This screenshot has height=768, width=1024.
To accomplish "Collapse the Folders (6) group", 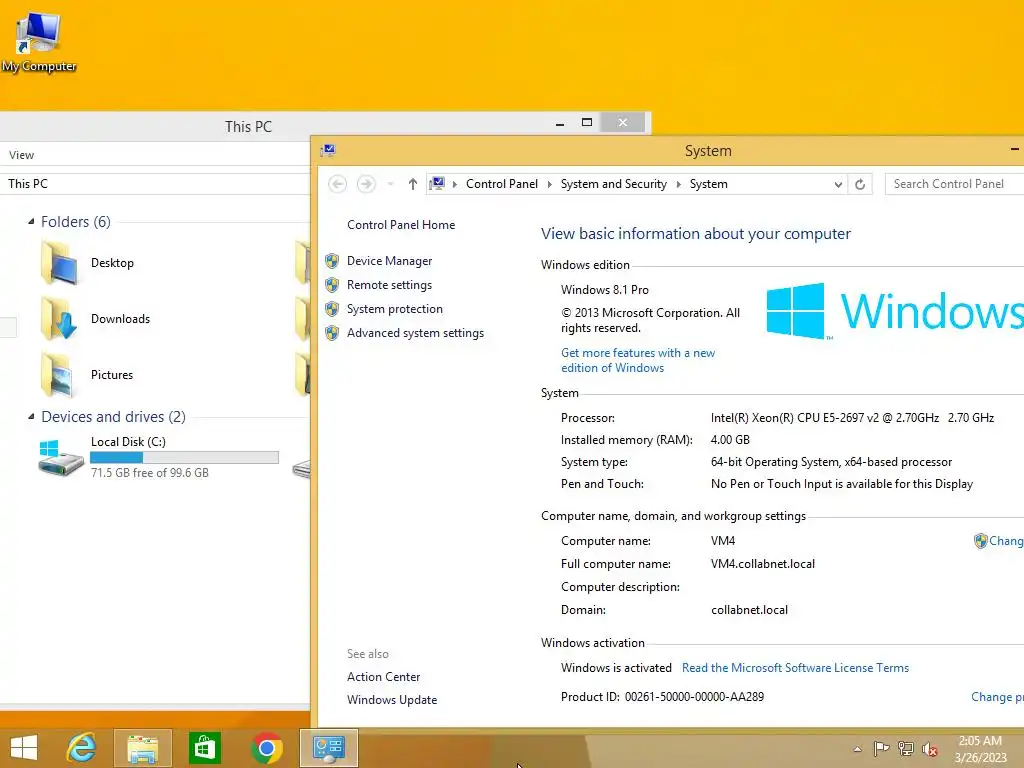I will coord(31,221).
